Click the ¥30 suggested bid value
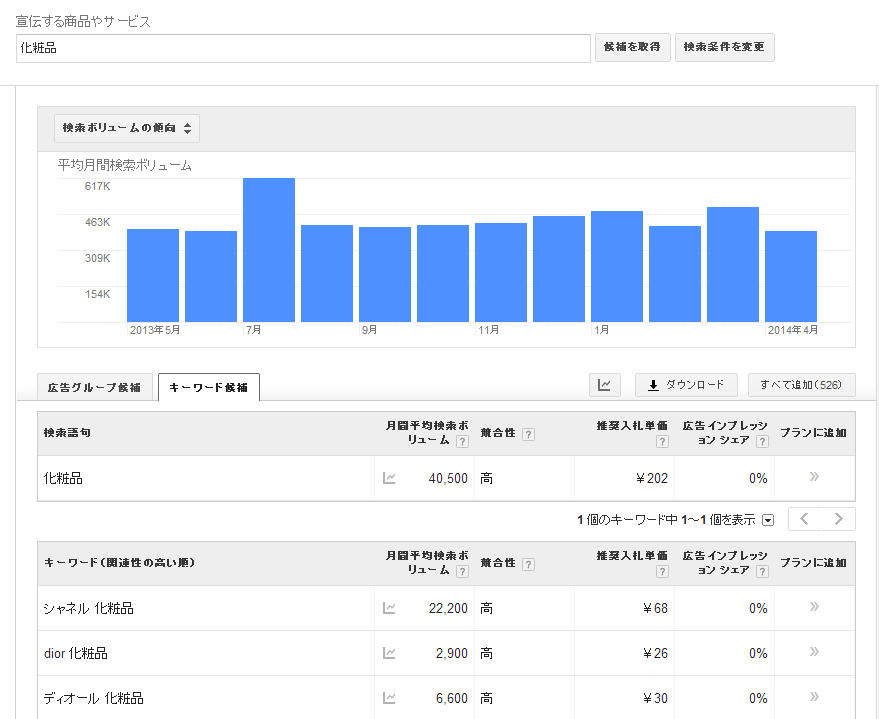 655,698
